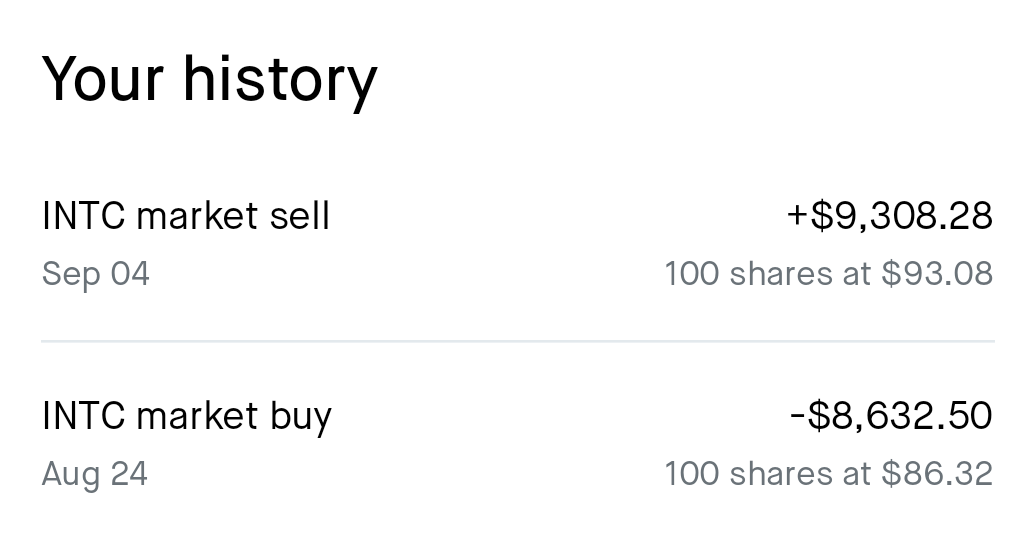Select the Sep 04 date label
Screen dimensions: 1035x536
(96, 274)
